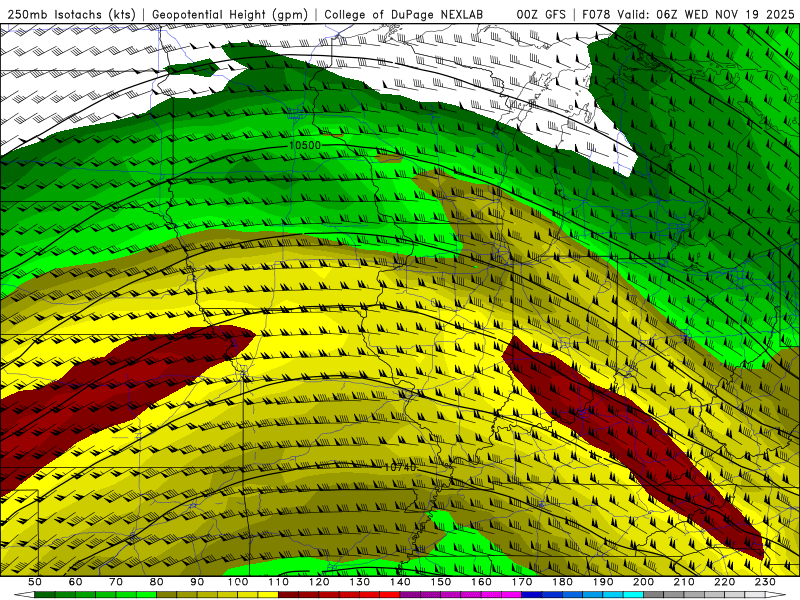800x600 pixels.
Task: Click the 180 value on the color scale
Action: coord(562,582)
